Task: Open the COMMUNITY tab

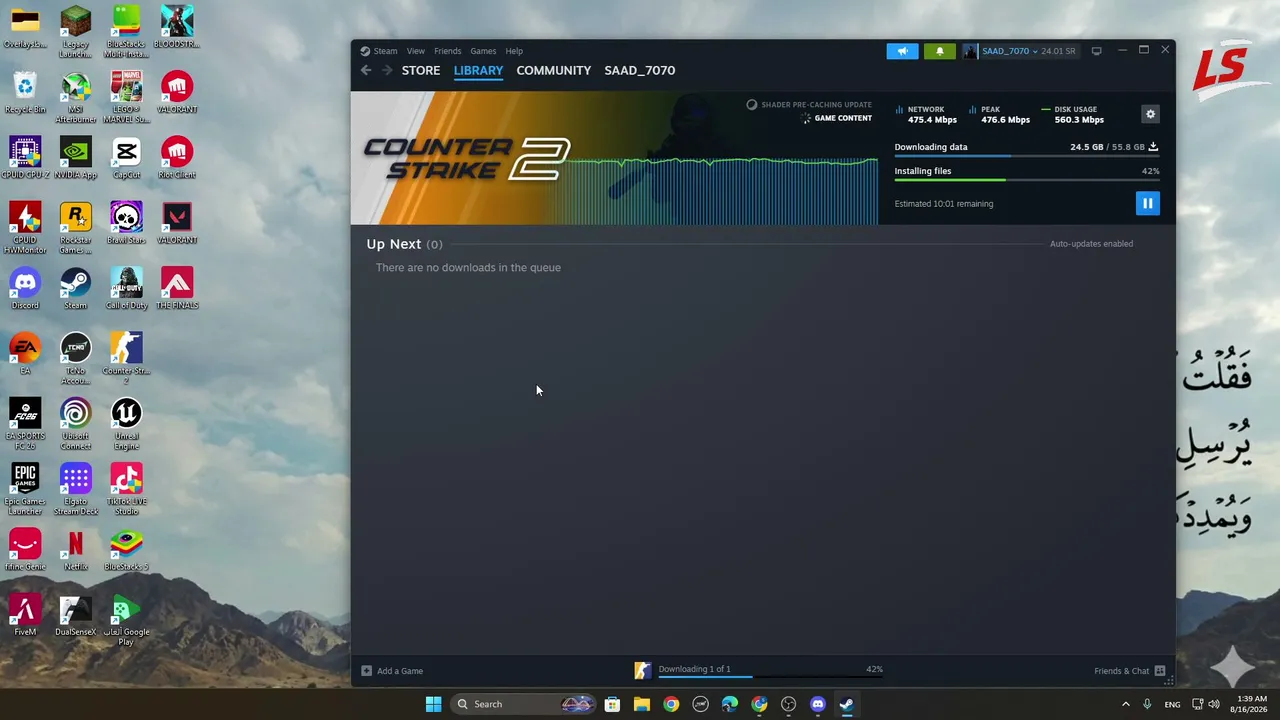Action: click(x=554, y=70)
